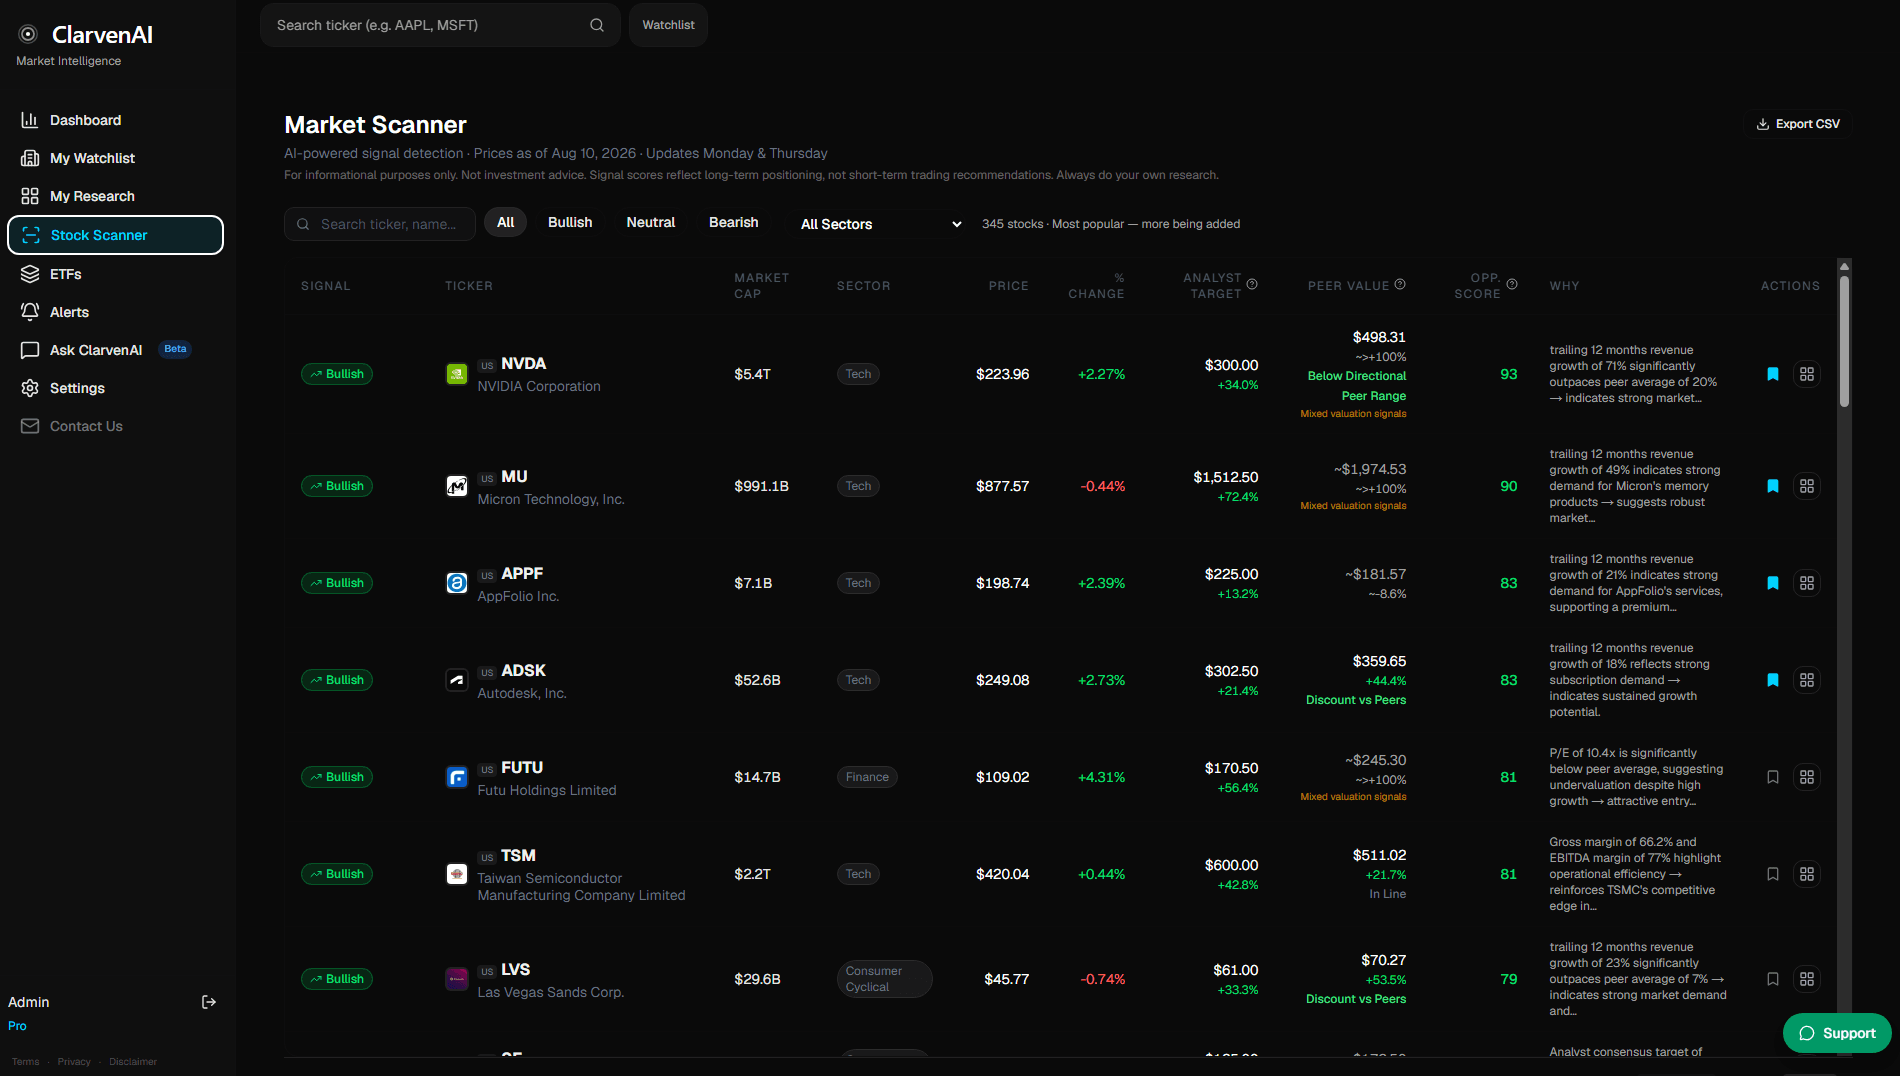1900x1076 pixels.
Task: Click the top search magnifier icon
Action: [597, 25]
